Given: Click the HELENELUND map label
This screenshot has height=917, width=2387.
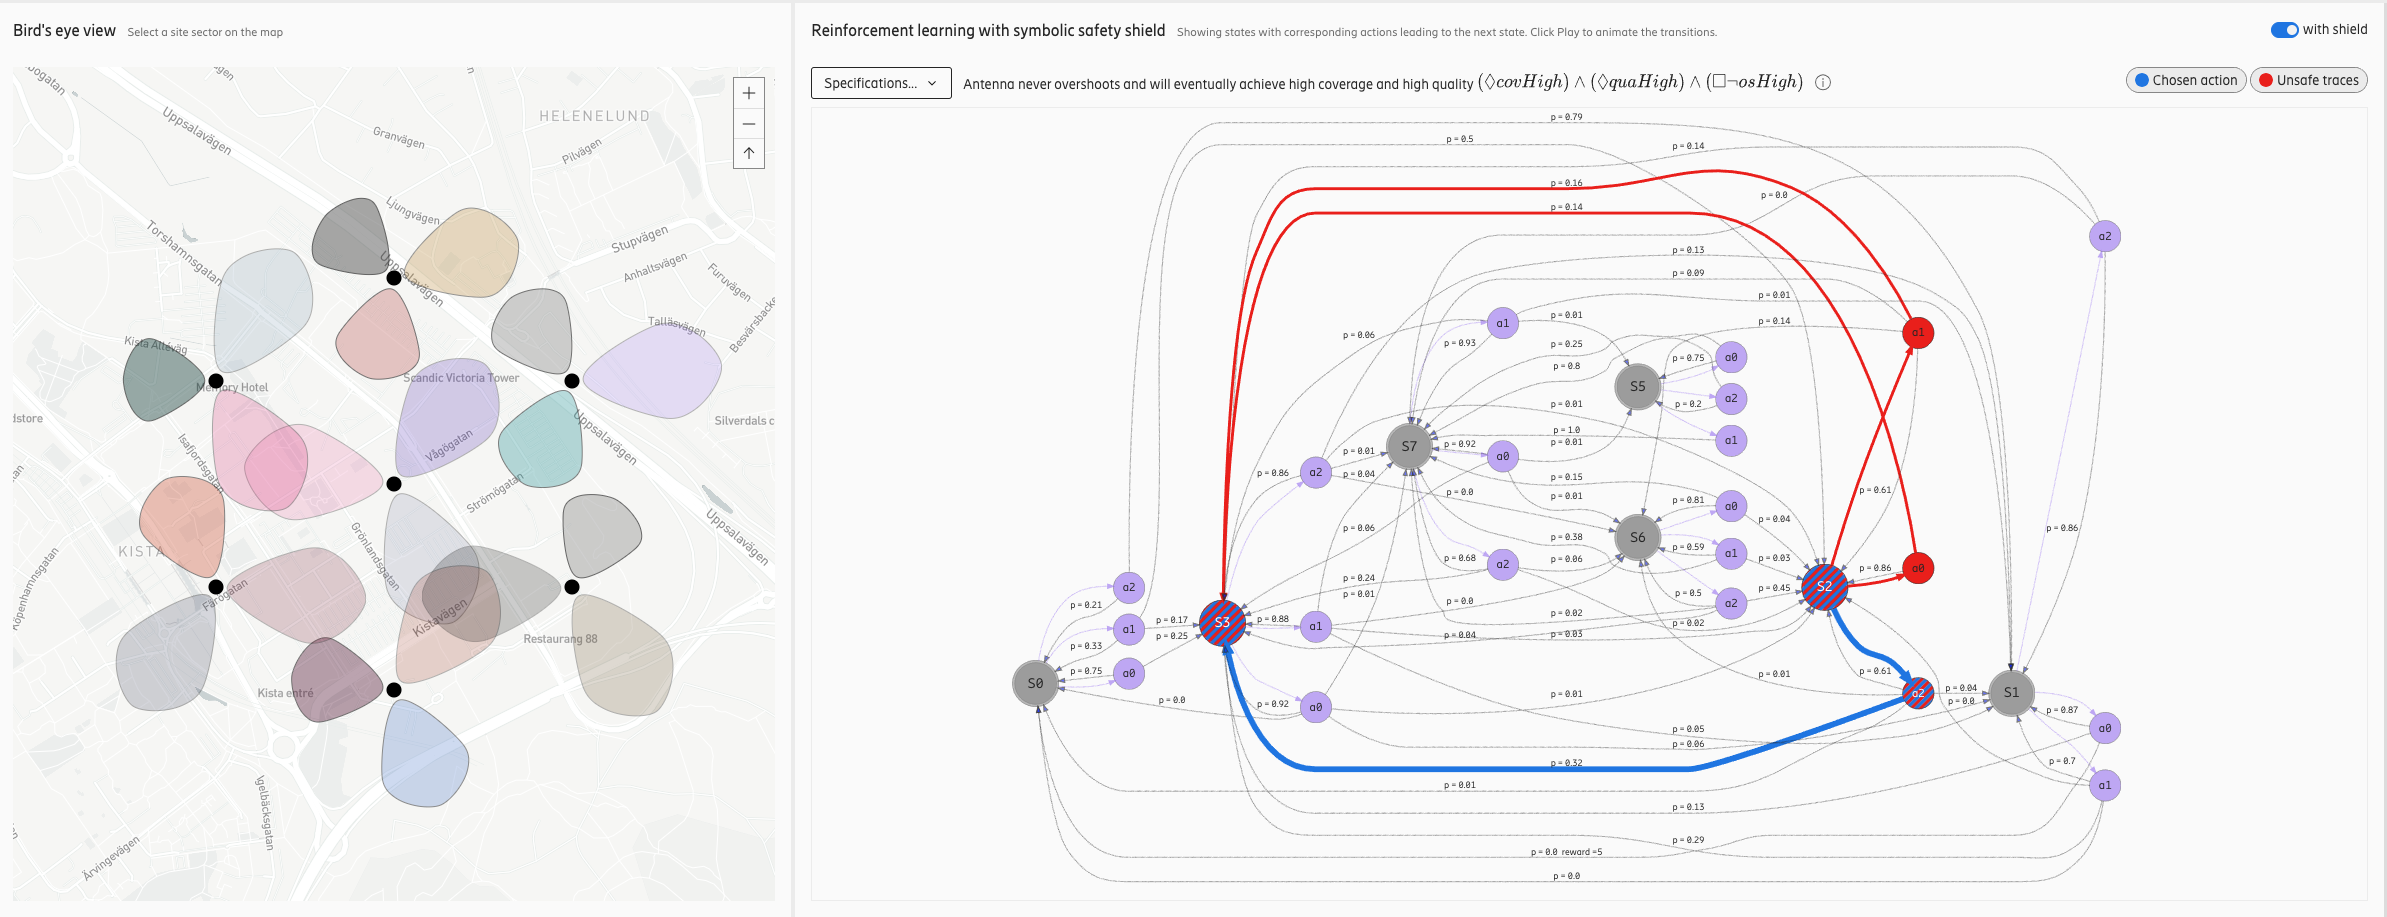Looking at the screenshot, I should coord(595,116).
